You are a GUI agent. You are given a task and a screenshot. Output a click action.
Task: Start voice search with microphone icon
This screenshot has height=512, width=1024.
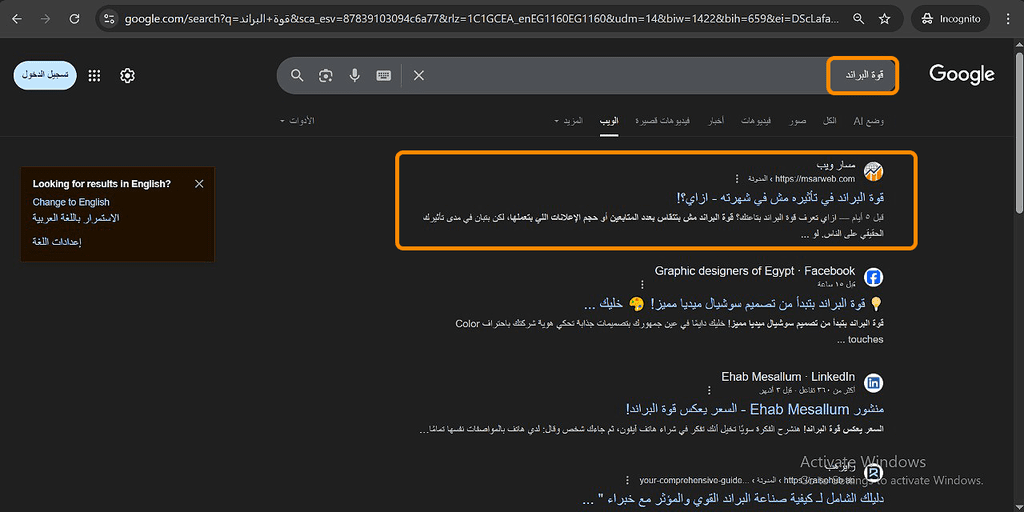355,76
